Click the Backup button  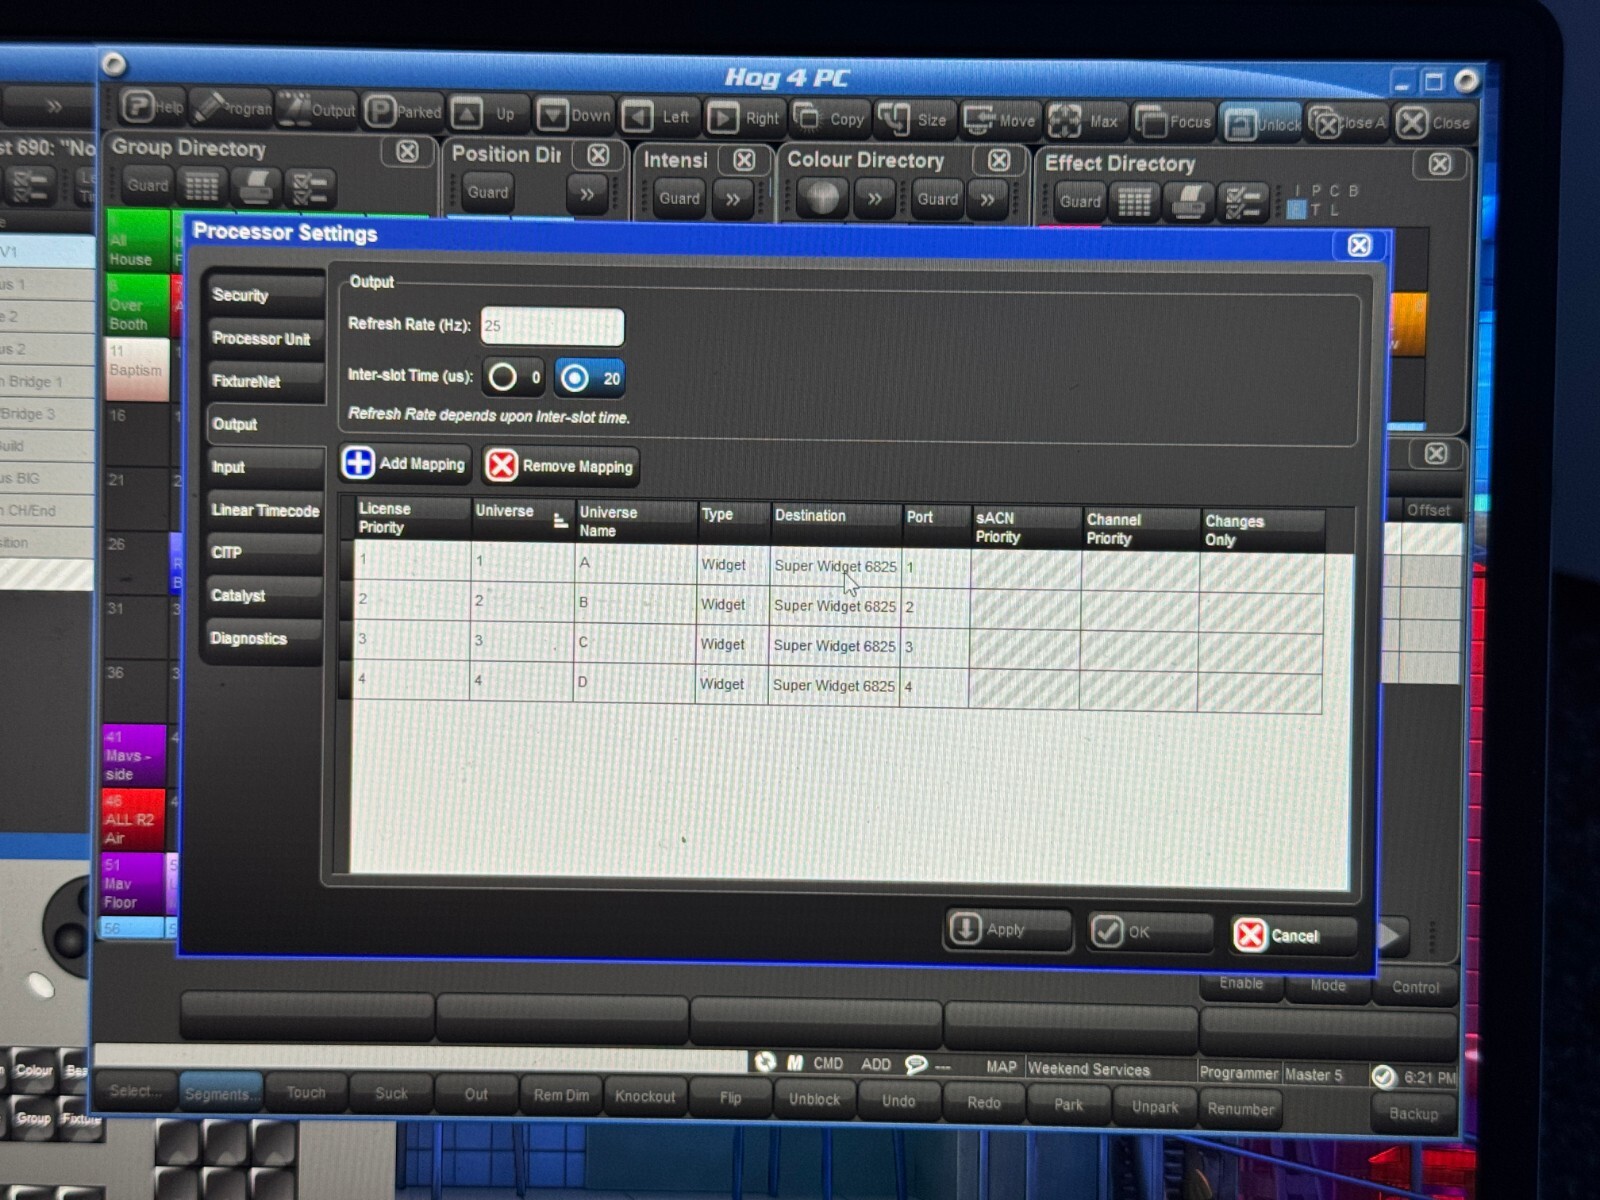[1414, 1113]
